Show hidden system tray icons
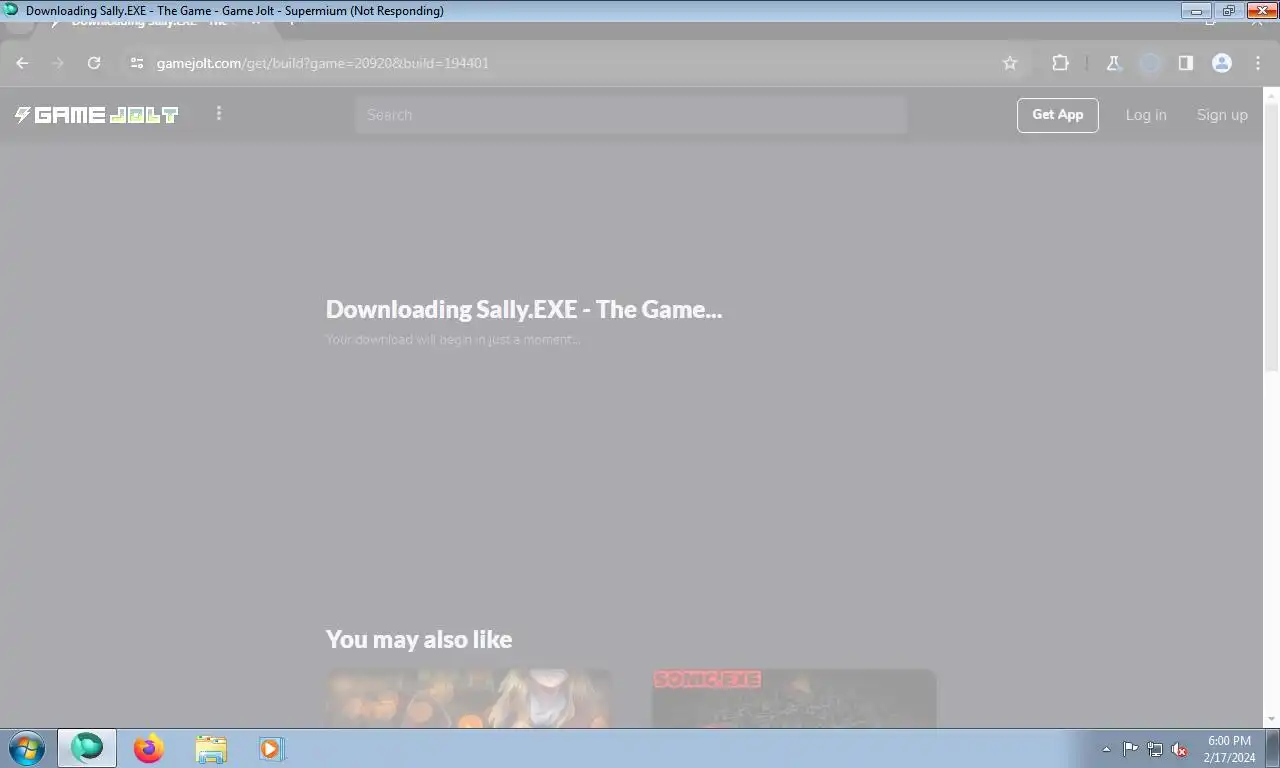Viewport: 1280px width, 768px height. (x=1106, y=749)
